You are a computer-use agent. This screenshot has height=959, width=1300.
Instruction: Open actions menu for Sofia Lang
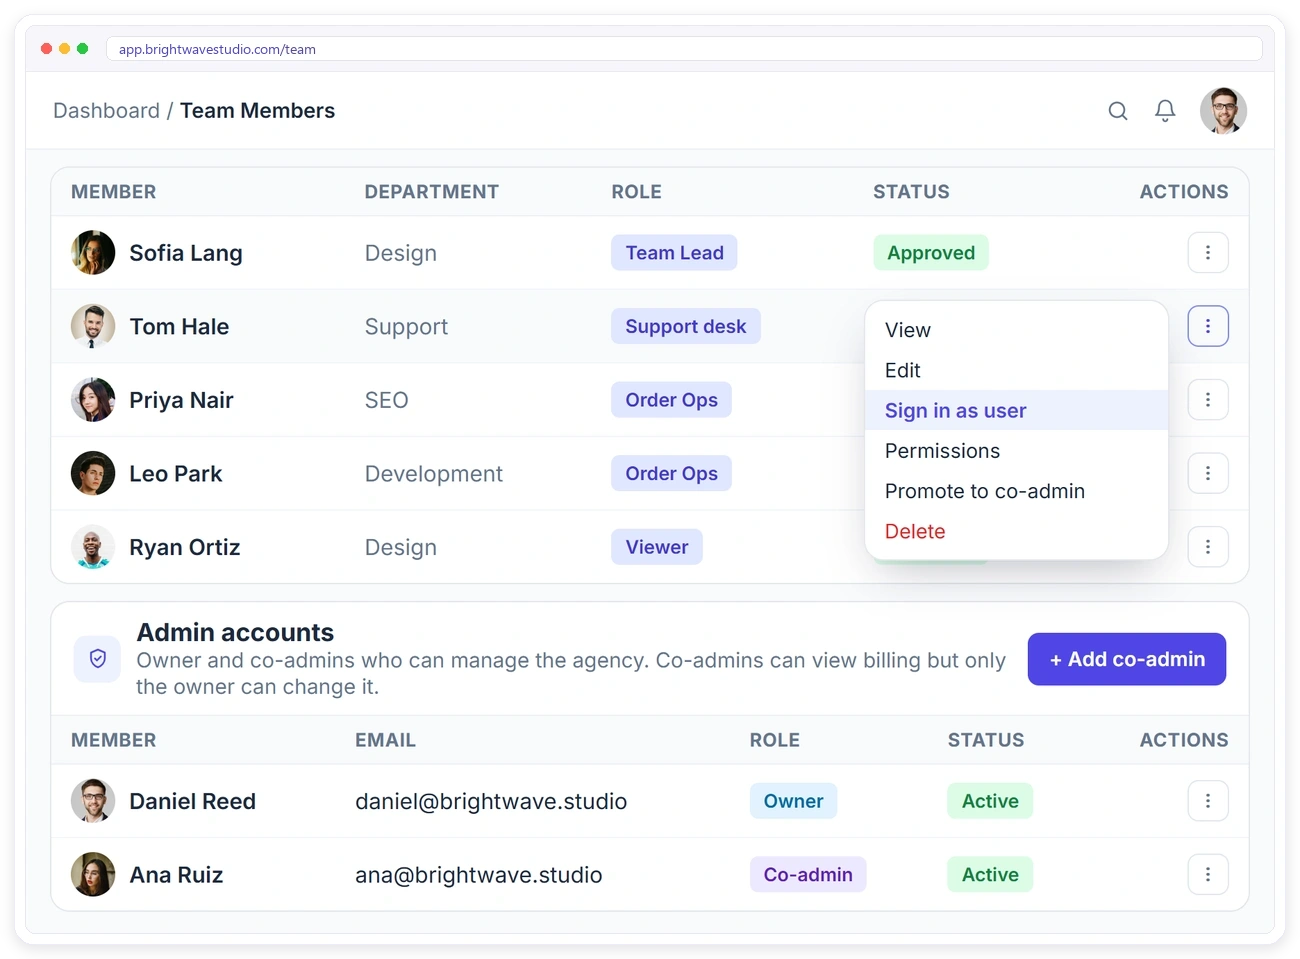click(1208, 253)
